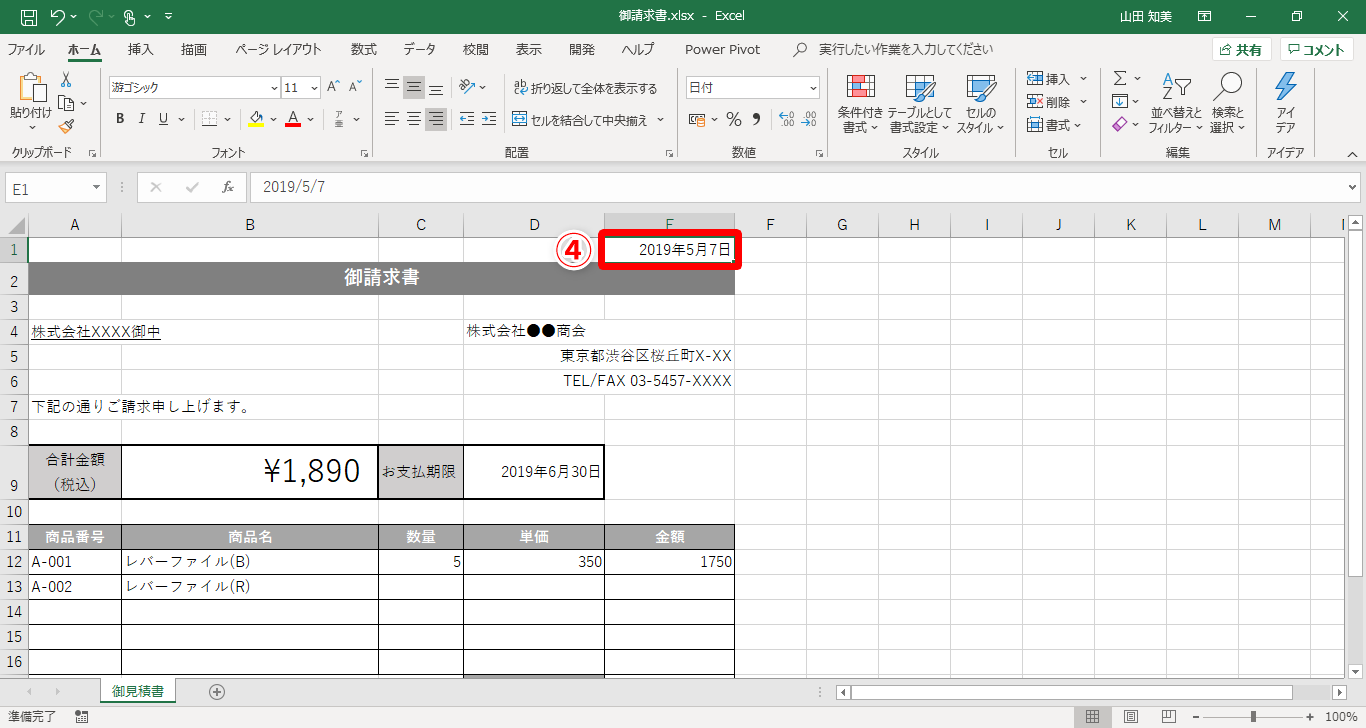Open the number format dropdown 日付
1366x728 pixels.
(x=812, y=88)
